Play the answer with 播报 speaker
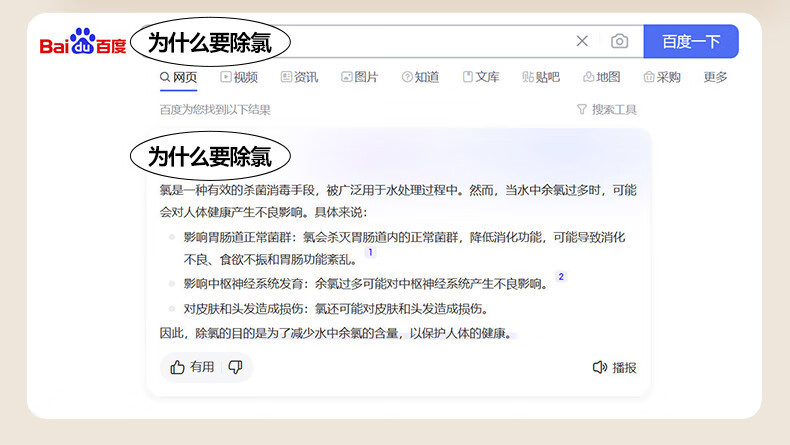790x445 pixels. pyautogui.click(x=614, y=367)
